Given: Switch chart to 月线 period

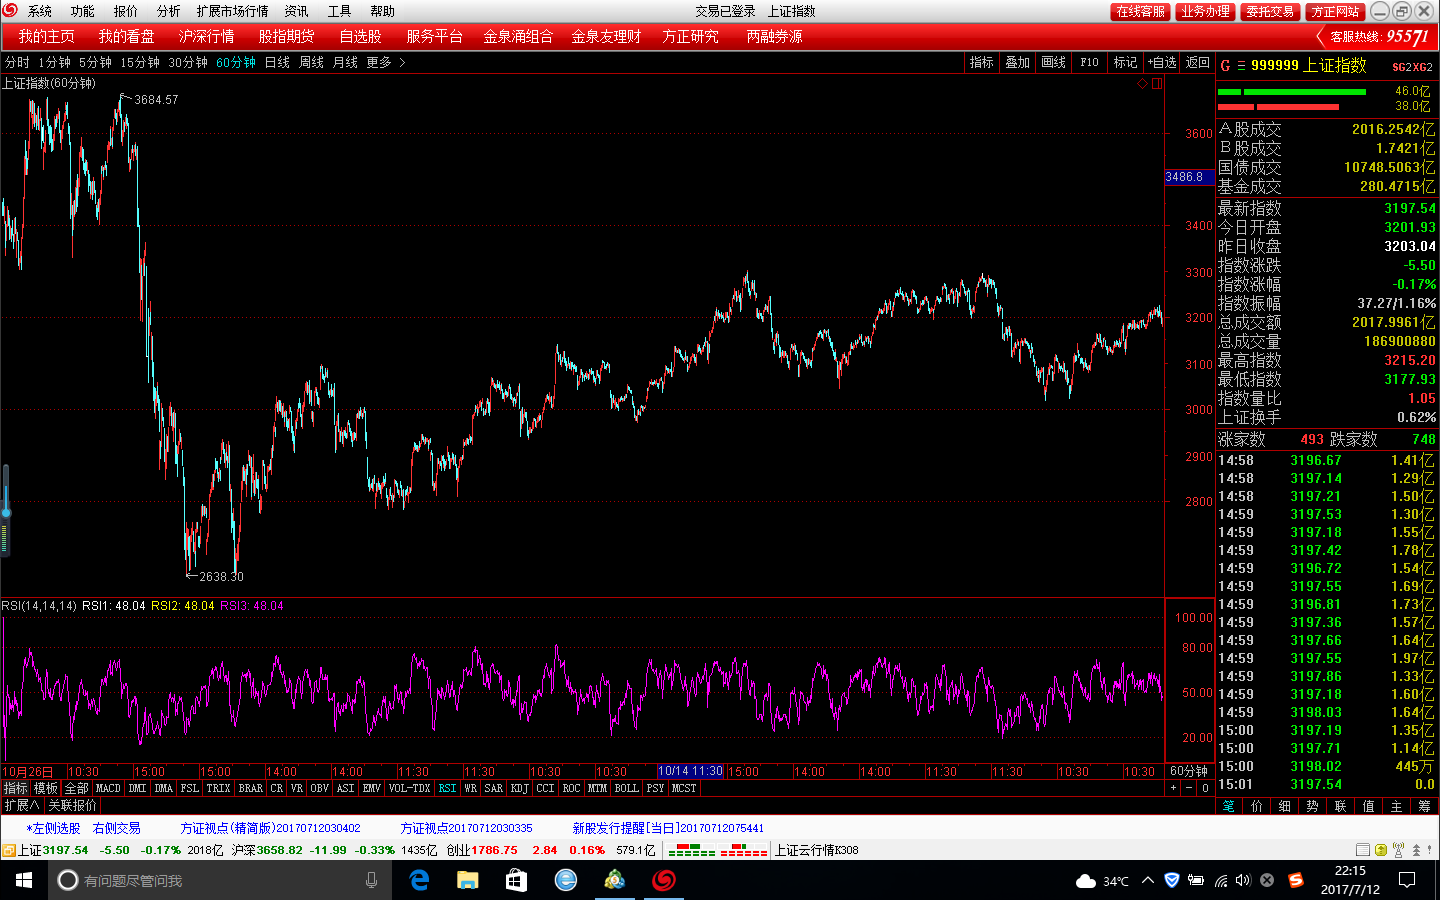Looking at the screenshot, I should point(345,62).
